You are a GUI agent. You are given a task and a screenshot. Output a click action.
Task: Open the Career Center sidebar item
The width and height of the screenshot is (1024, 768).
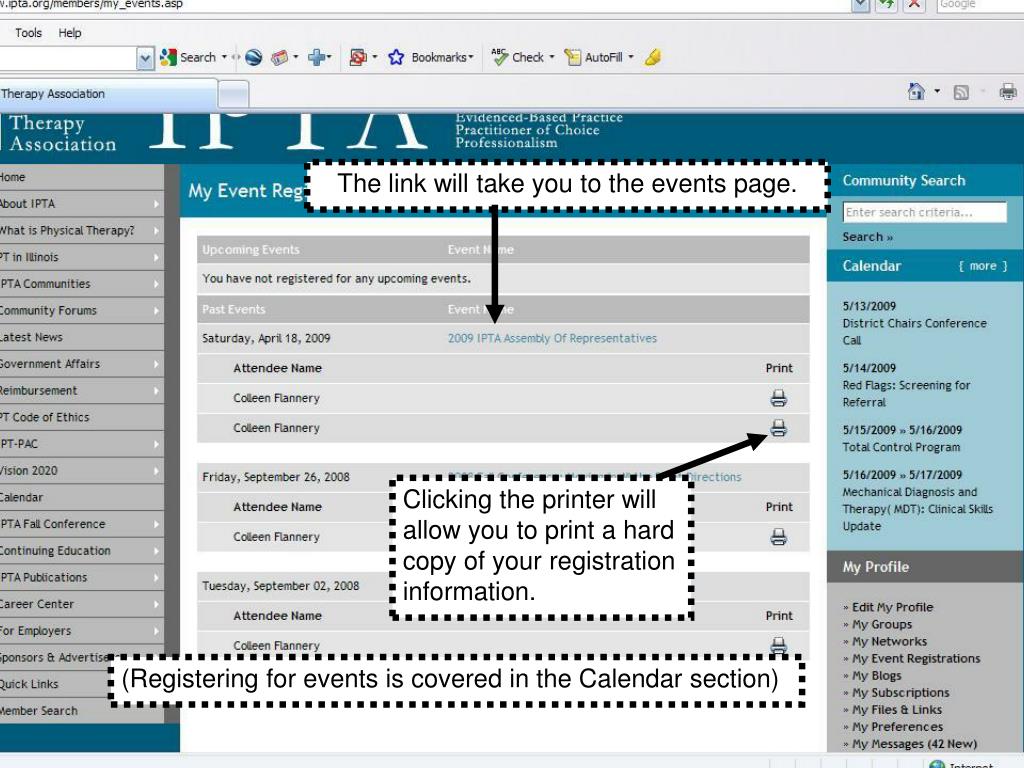tap(82, 604)
